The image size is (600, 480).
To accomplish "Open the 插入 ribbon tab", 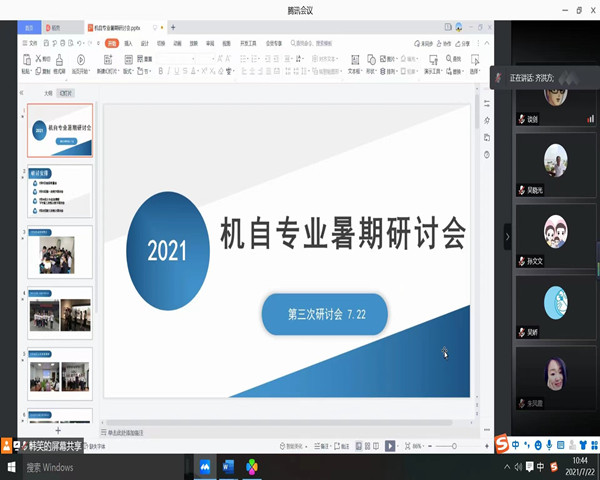I will (129, 44).
